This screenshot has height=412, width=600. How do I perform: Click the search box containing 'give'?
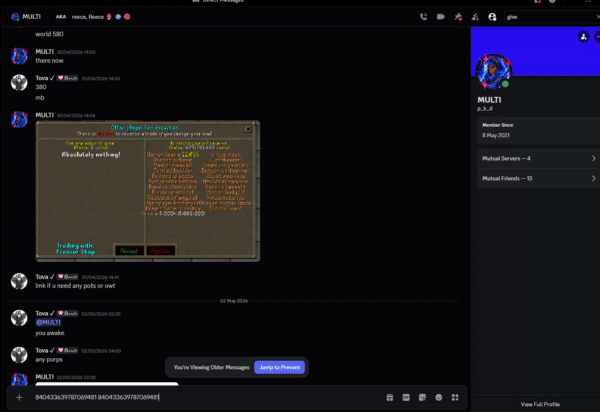coord(549,17)
